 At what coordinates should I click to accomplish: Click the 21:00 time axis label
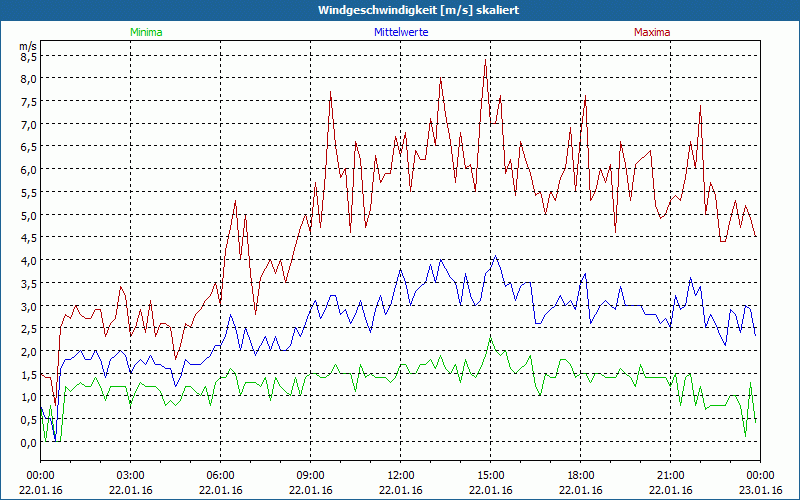(x=671, y=475)
